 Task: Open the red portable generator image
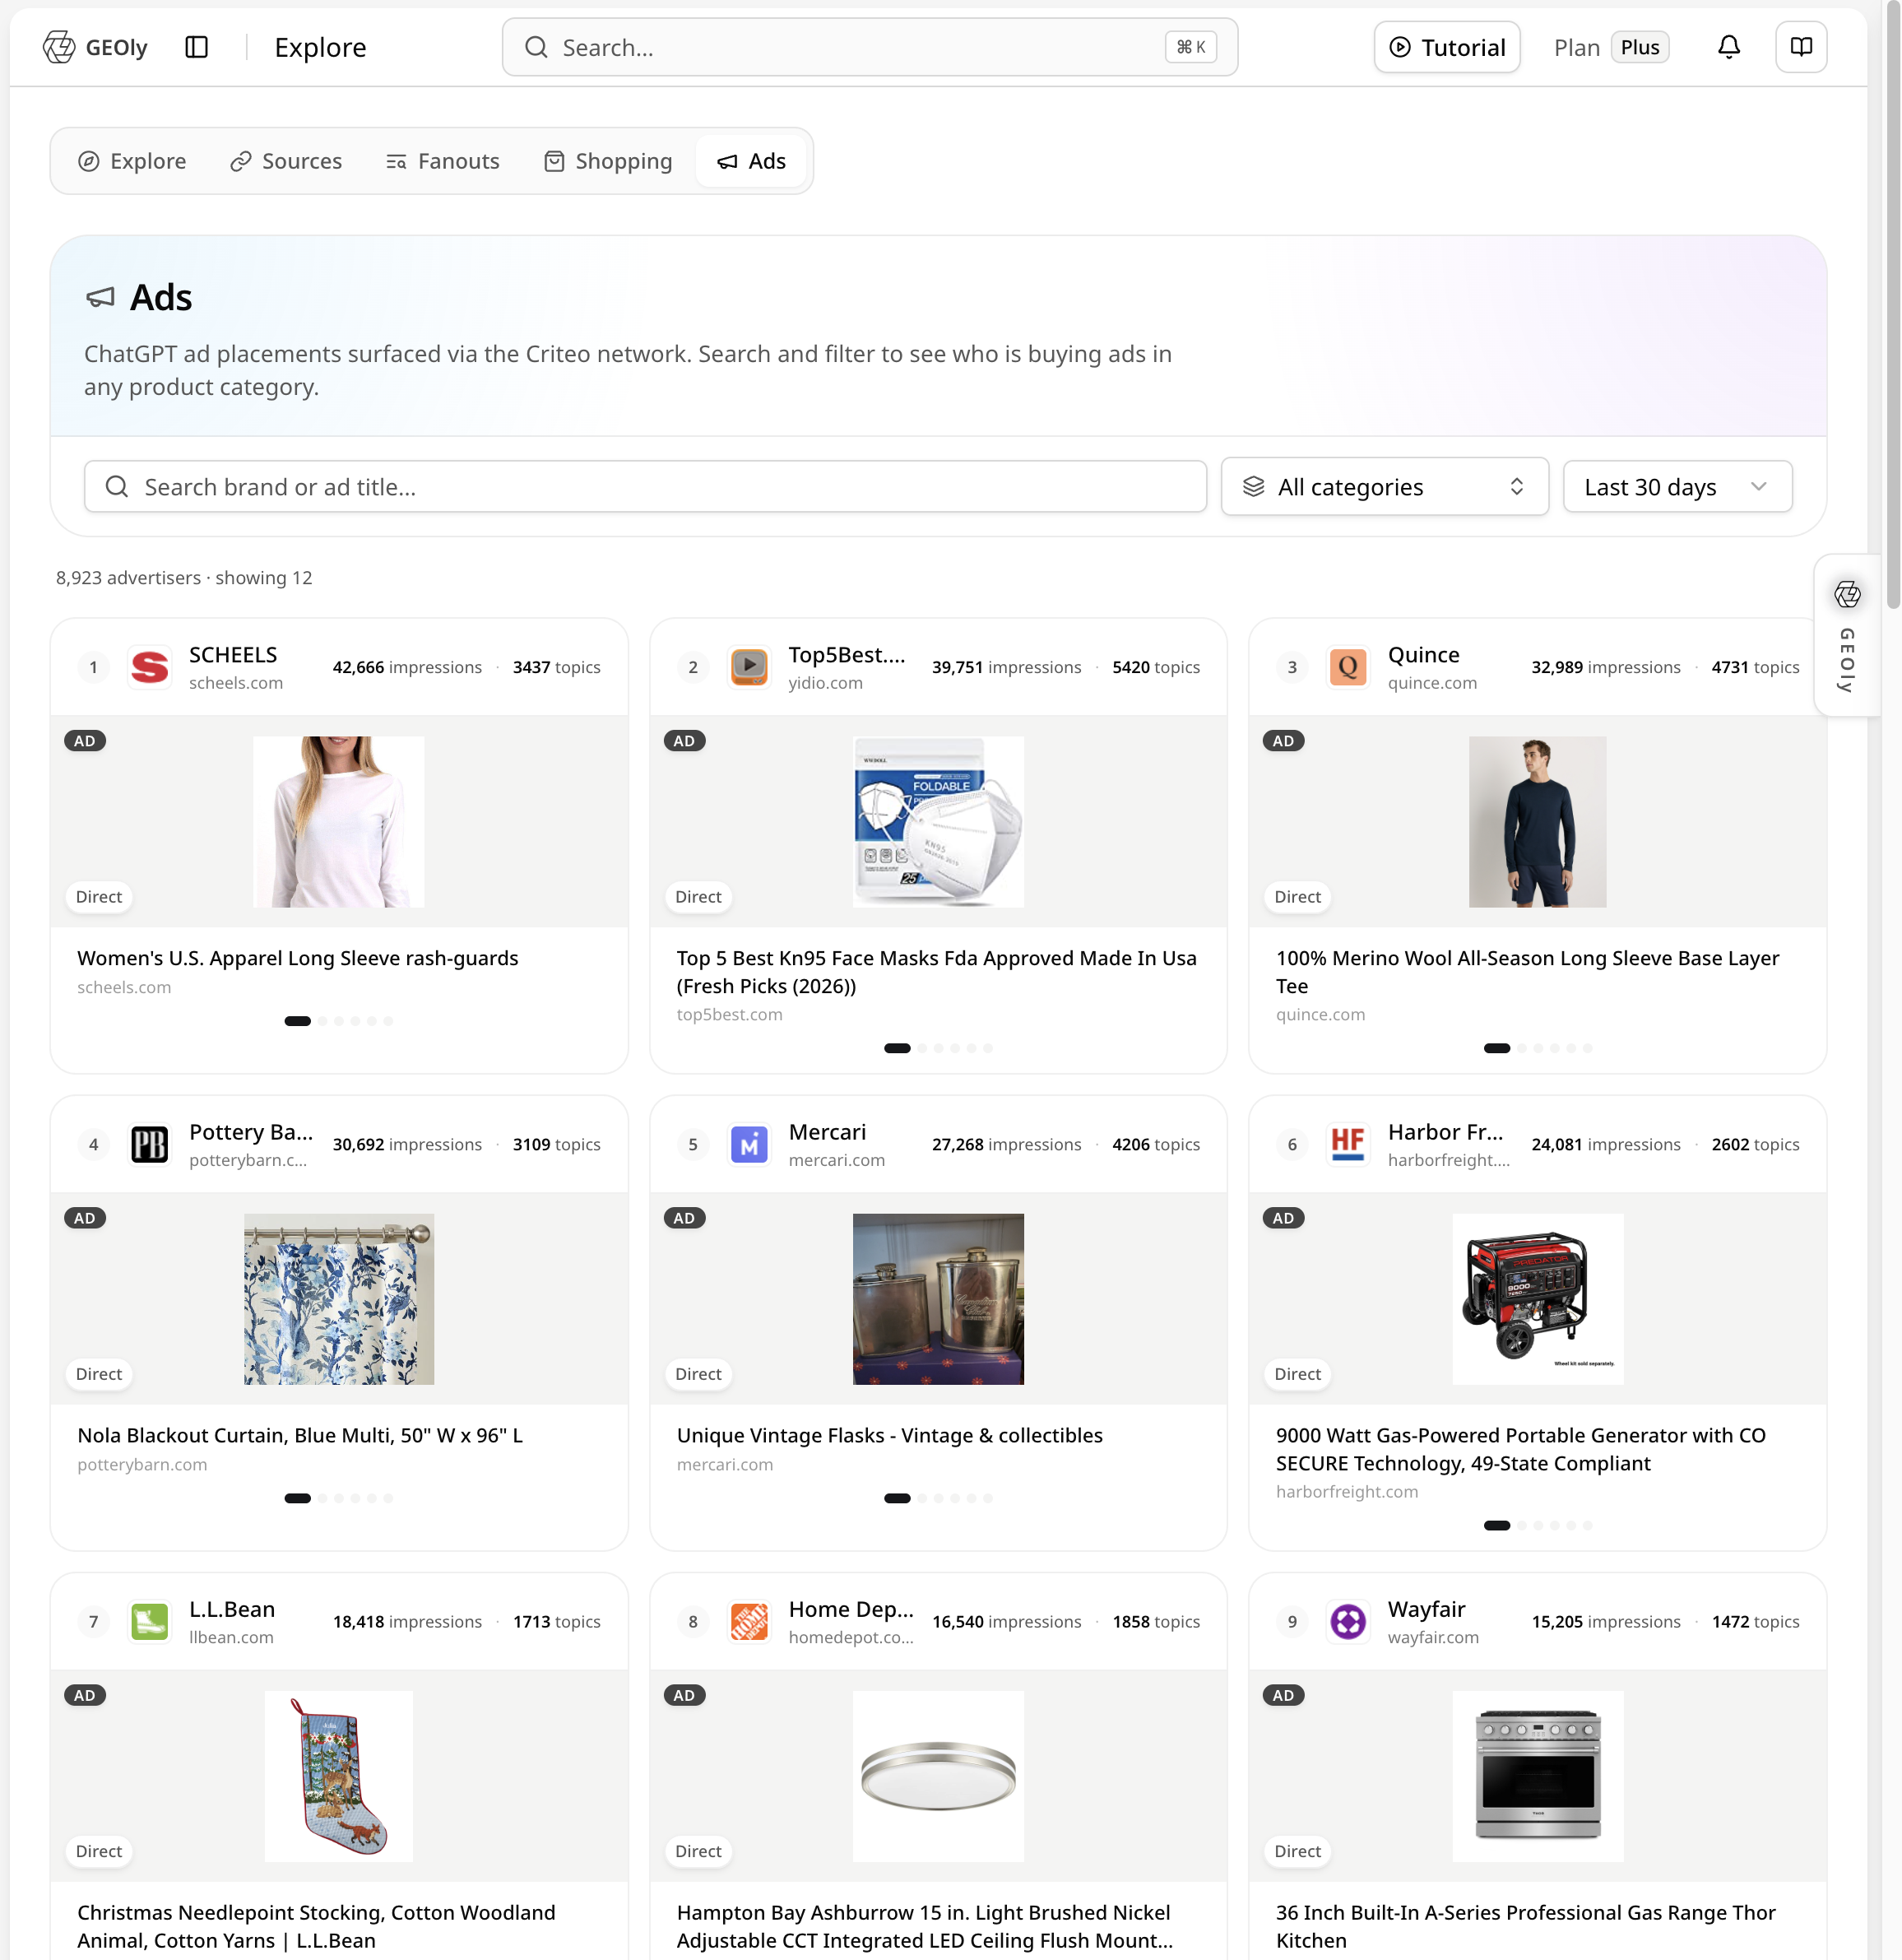point(1537,1299)
